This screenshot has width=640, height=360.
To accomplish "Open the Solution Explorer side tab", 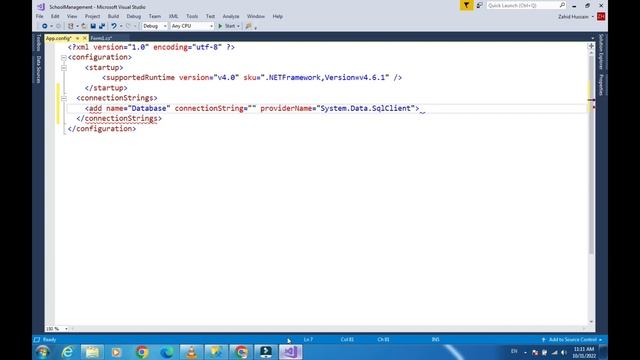I will (601, 52).
